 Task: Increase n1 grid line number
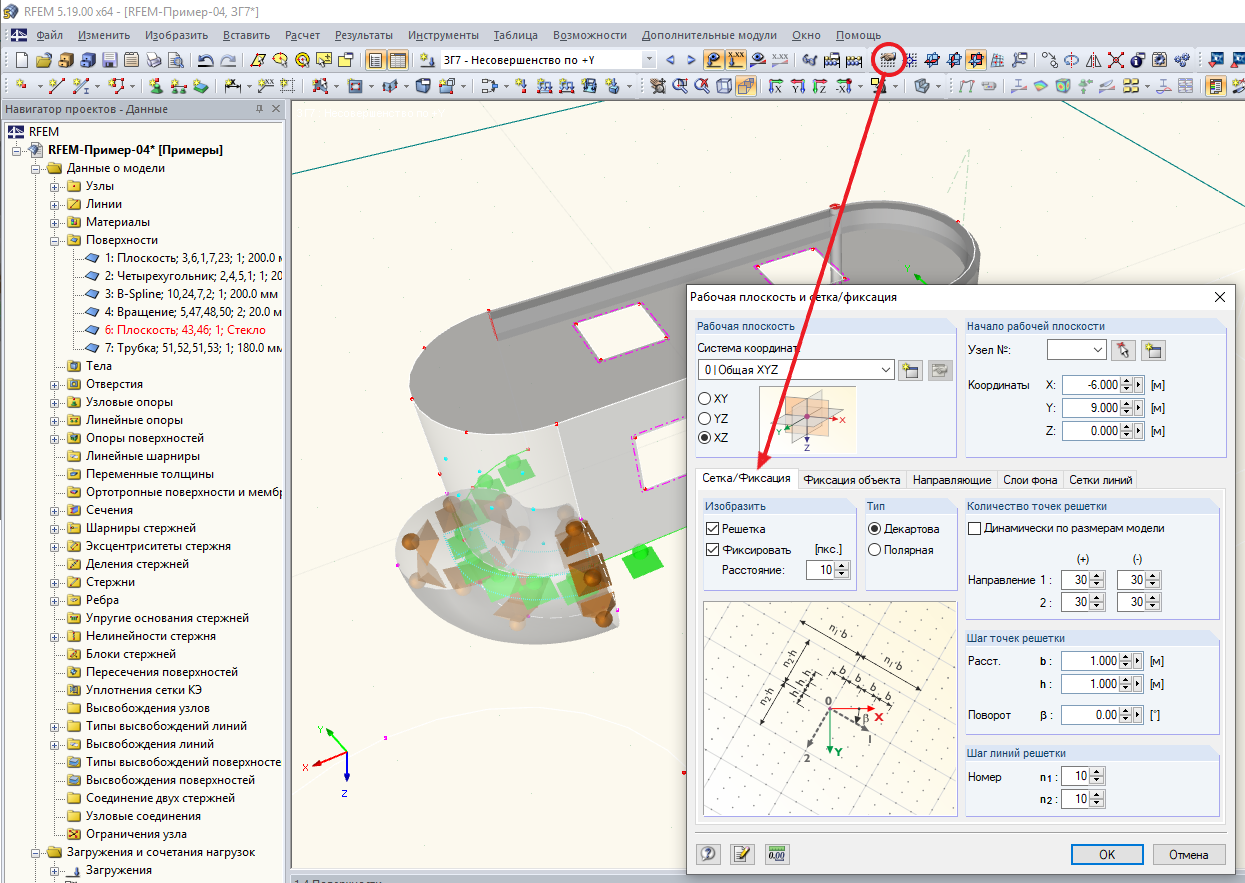1098,772
